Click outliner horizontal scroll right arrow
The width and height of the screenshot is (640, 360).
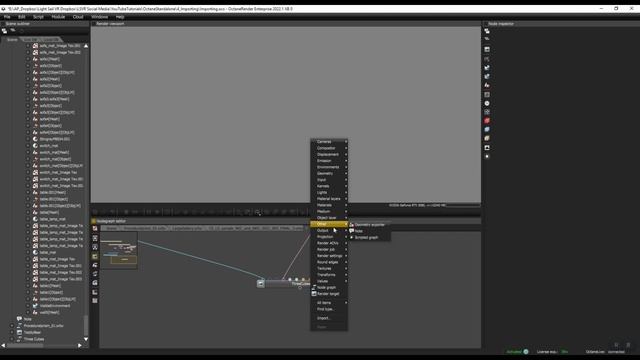pos(80,345)
